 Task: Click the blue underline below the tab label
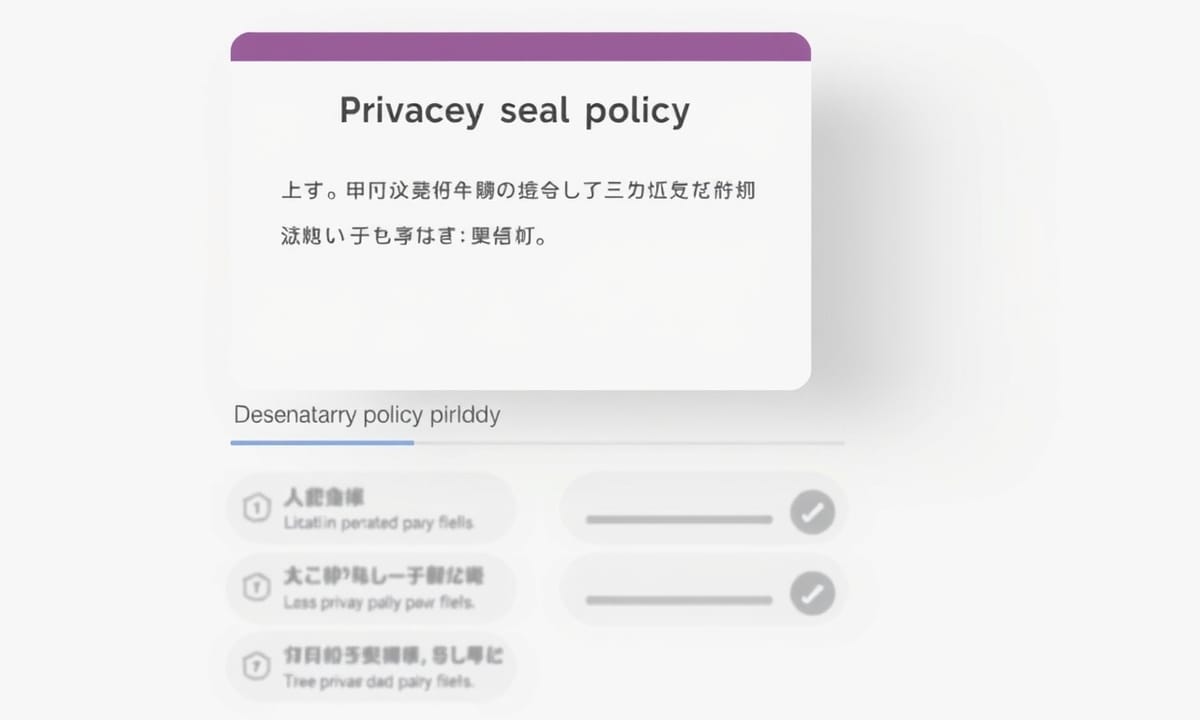[x=322, y=442]
